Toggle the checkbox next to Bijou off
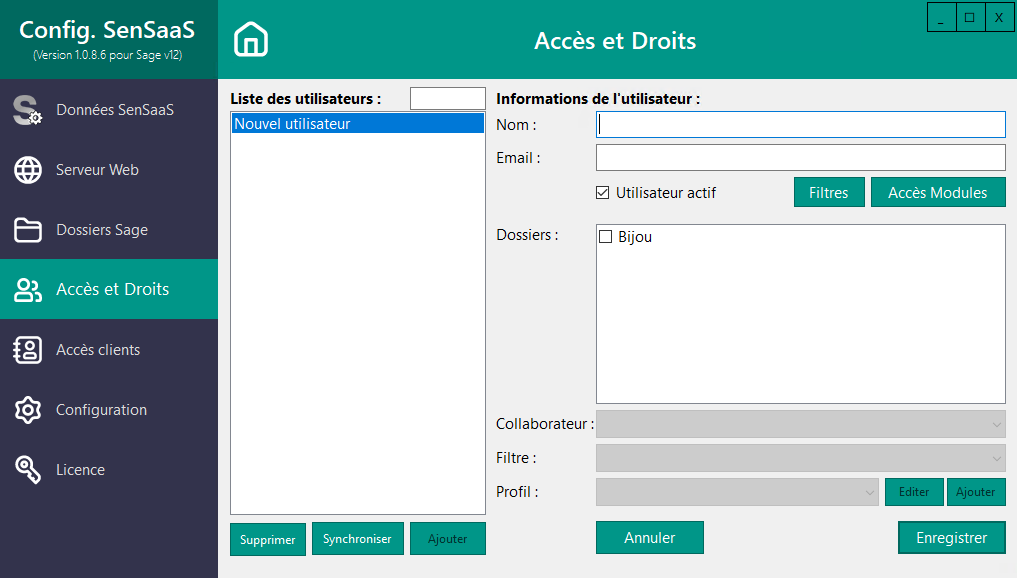The width and height of the screenshot is (1017, 578). pos(605,236)
